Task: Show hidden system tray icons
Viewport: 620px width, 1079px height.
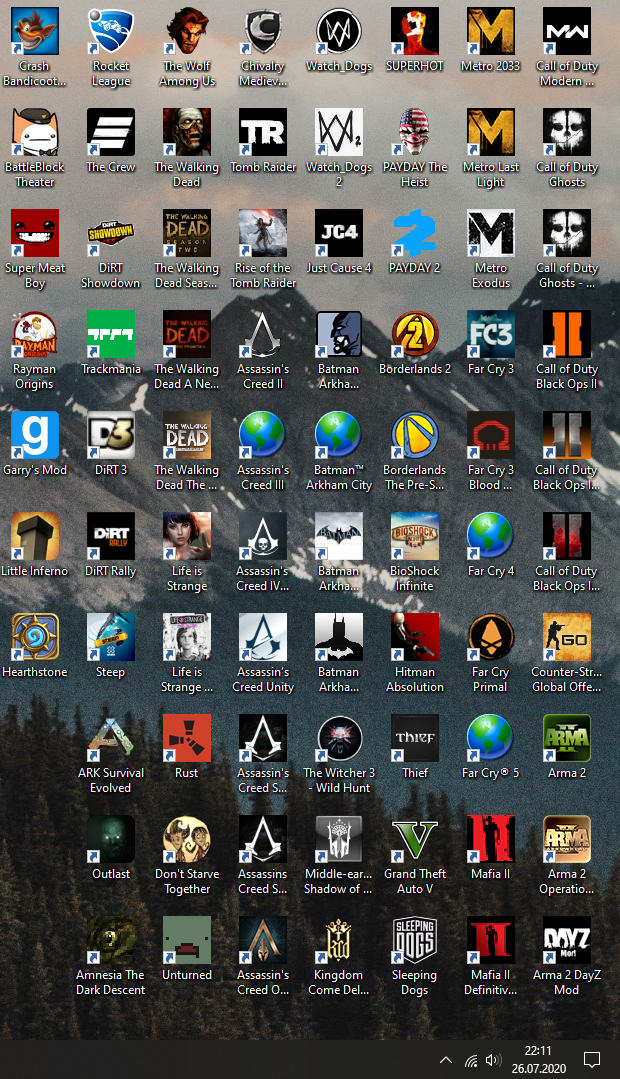Action: (x=445, y=1060)
